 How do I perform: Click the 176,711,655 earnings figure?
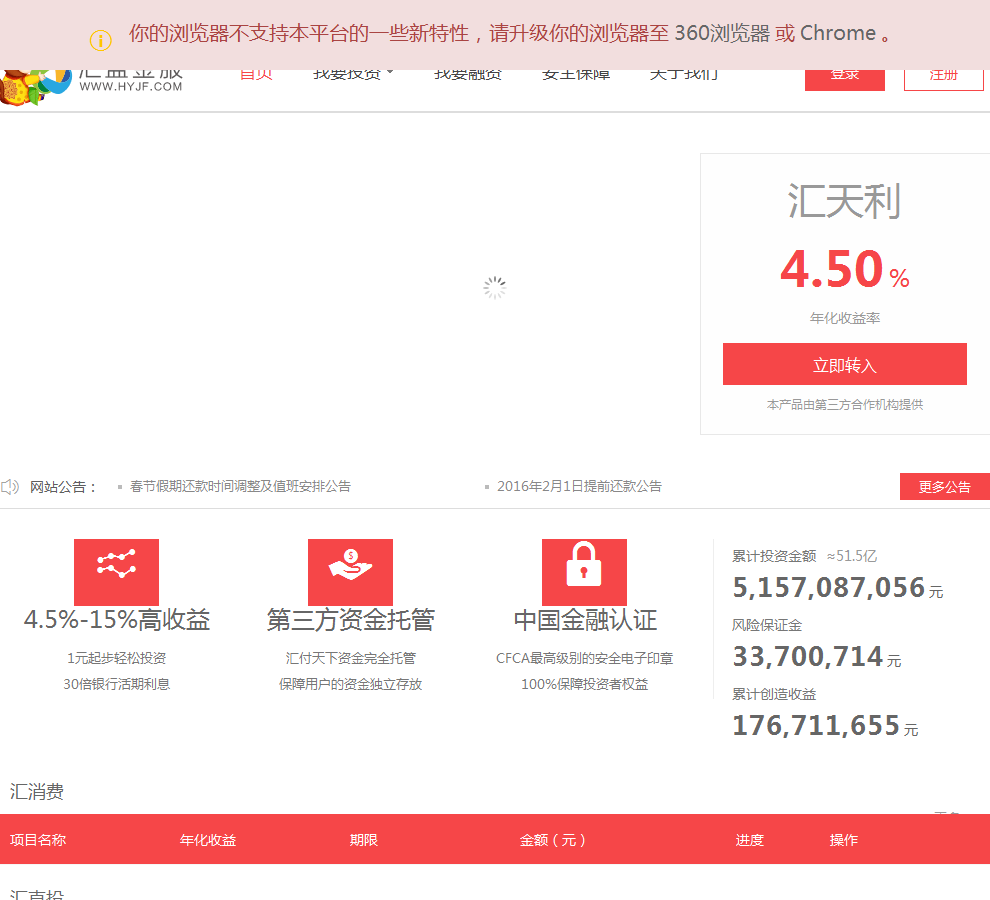tap(816, 725)
